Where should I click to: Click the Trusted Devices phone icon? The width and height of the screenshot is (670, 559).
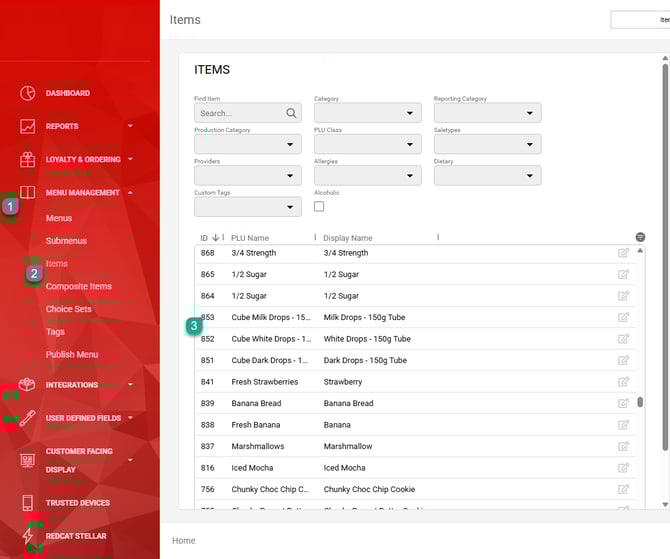(27, 503)
